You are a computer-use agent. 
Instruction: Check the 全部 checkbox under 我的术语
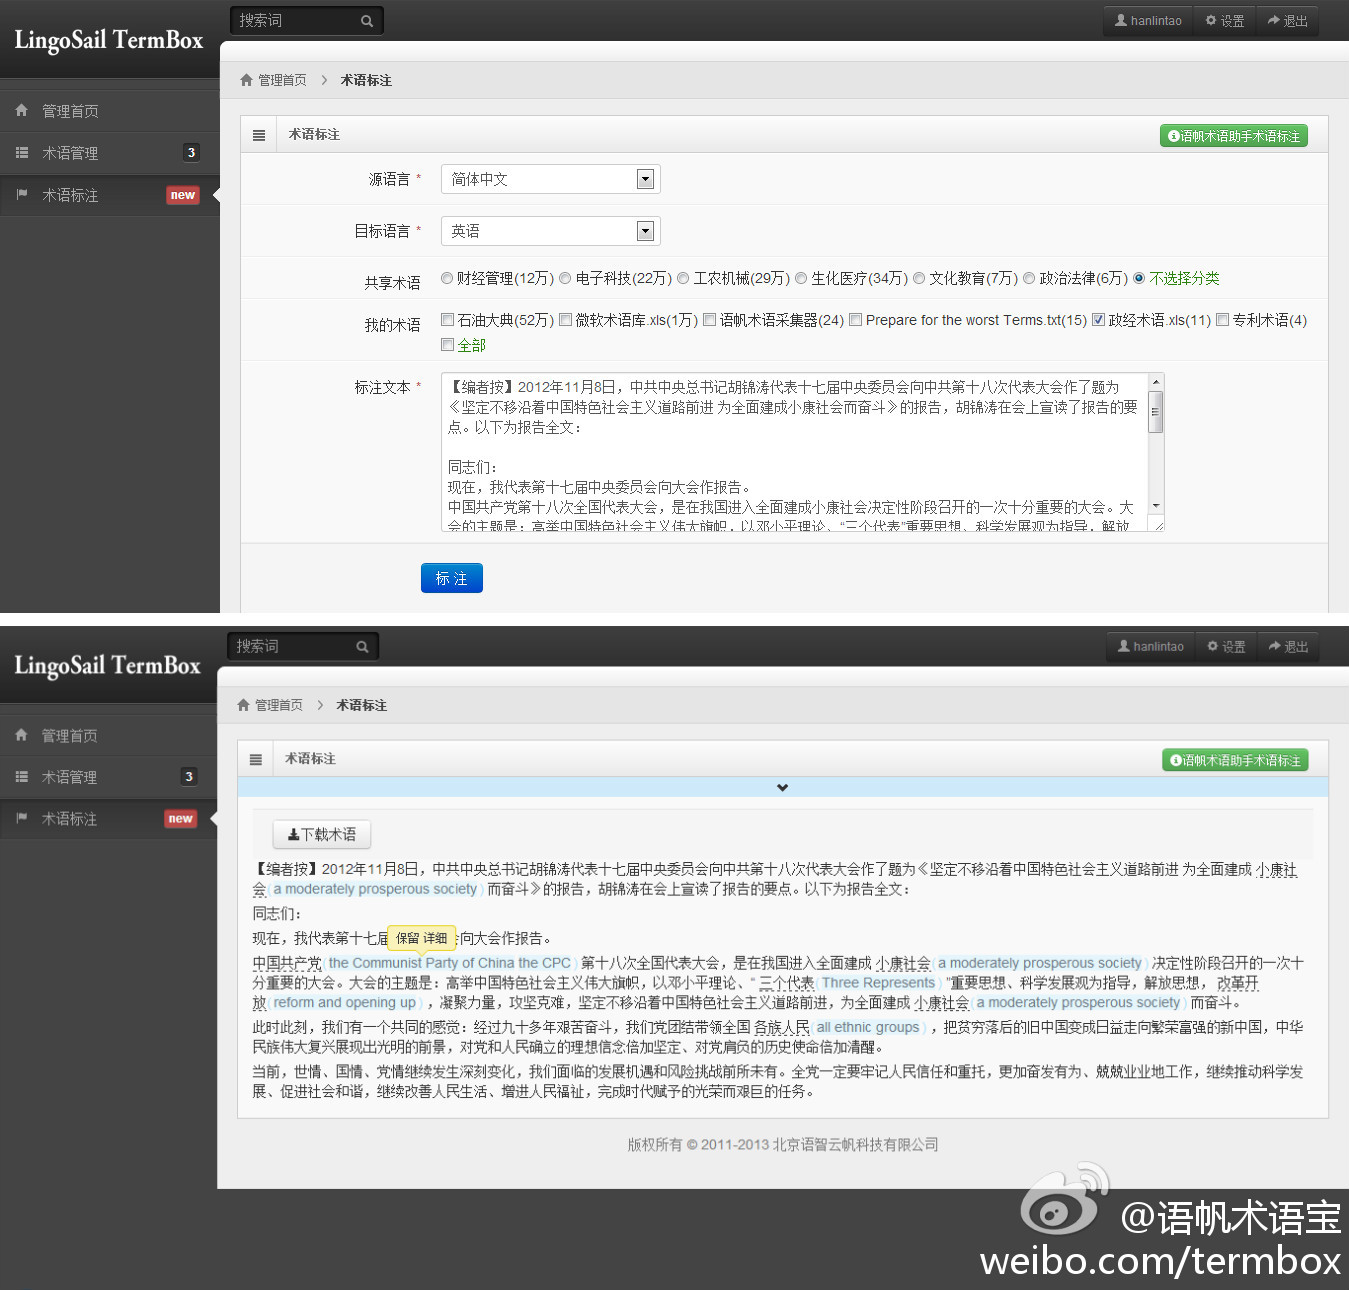tap(448, 345)
